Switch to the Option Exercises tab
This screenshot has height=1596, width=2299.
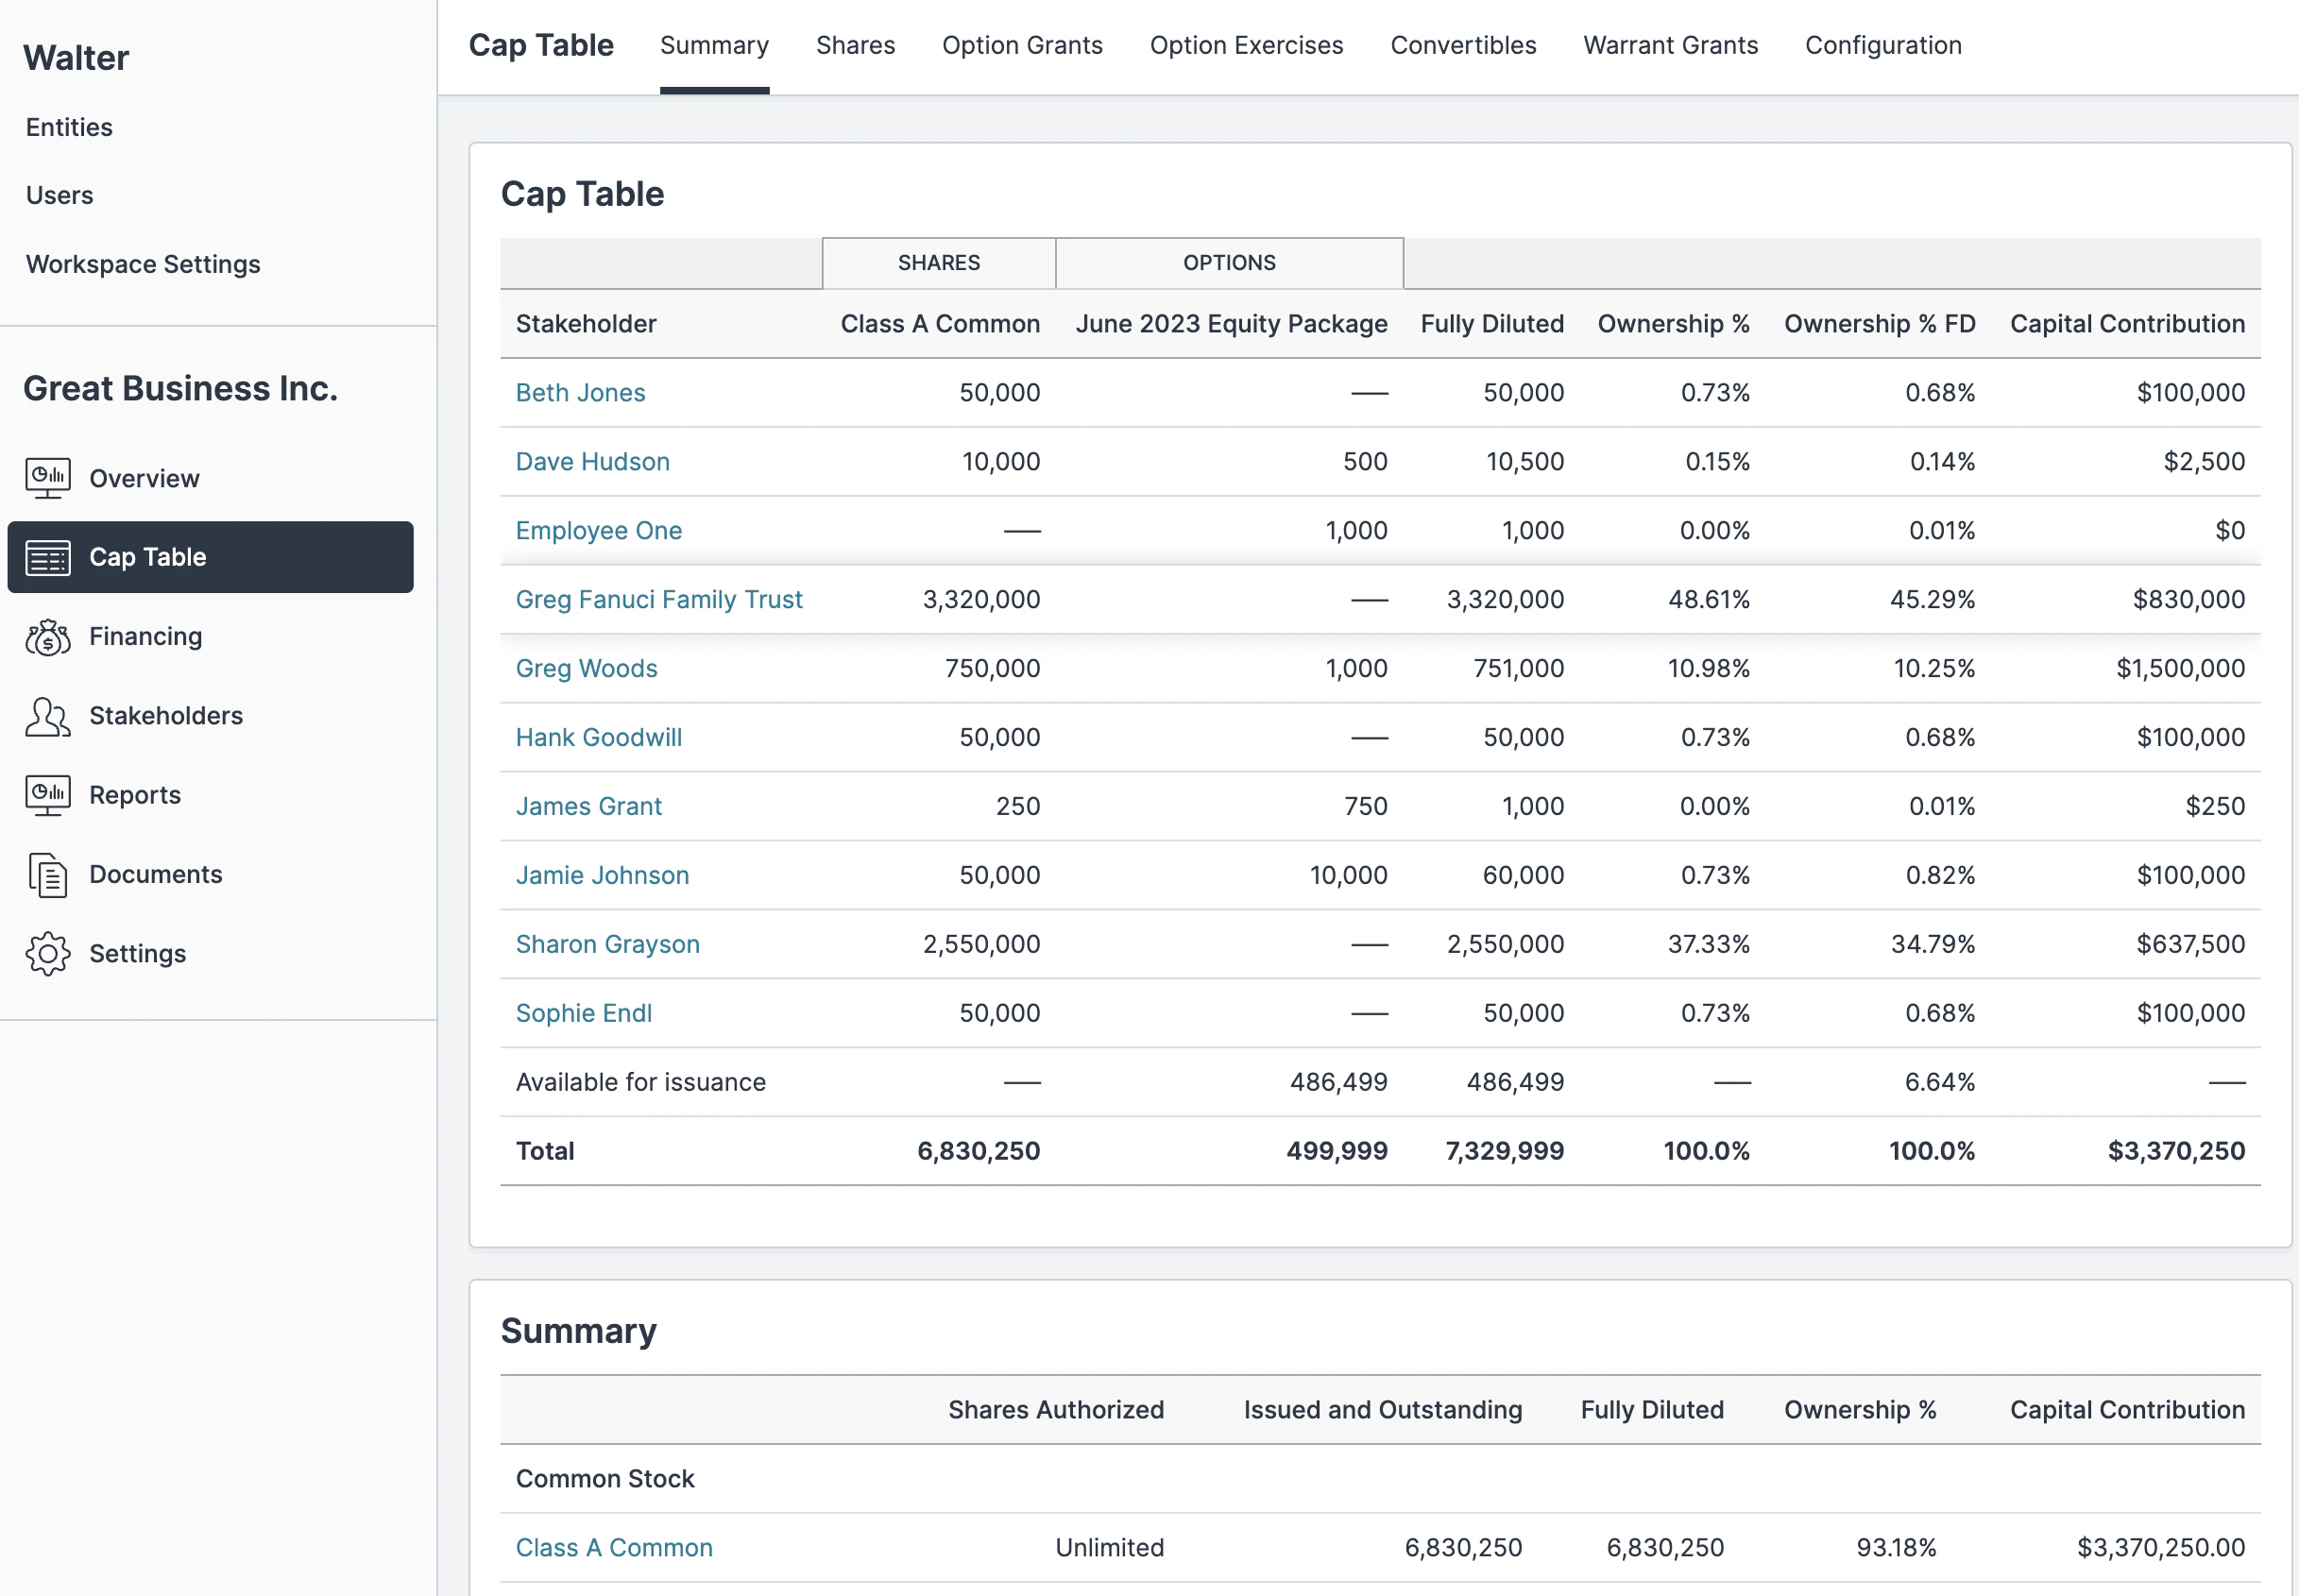pos(1246,45)
